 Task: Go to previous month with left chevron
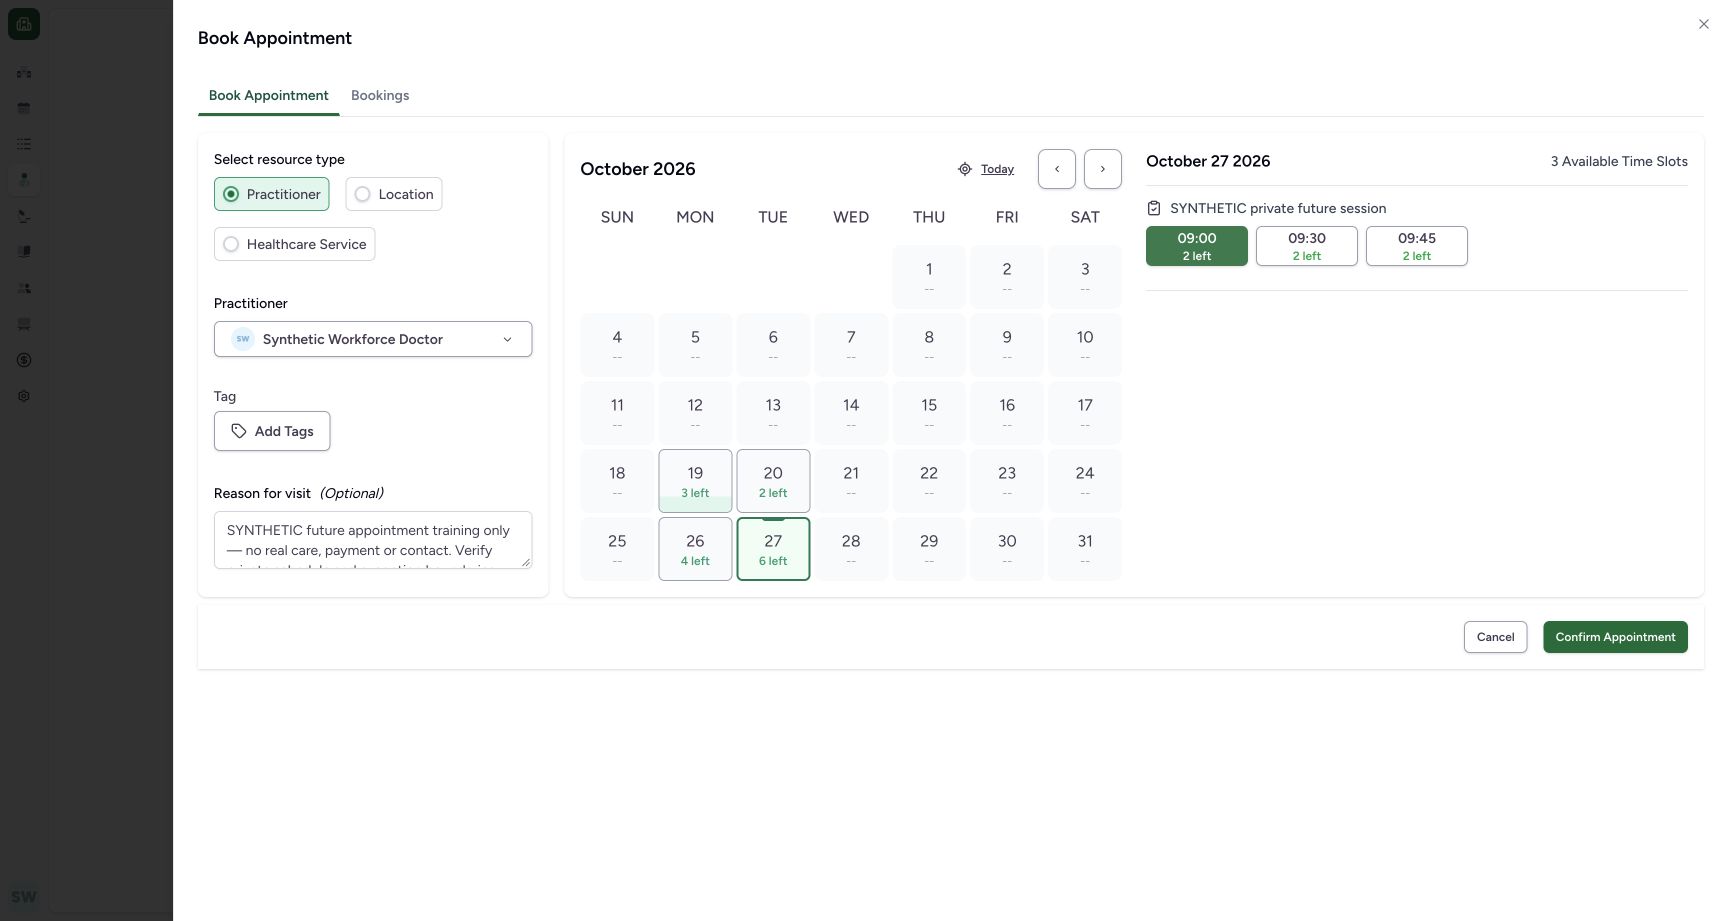[1057, 169]
